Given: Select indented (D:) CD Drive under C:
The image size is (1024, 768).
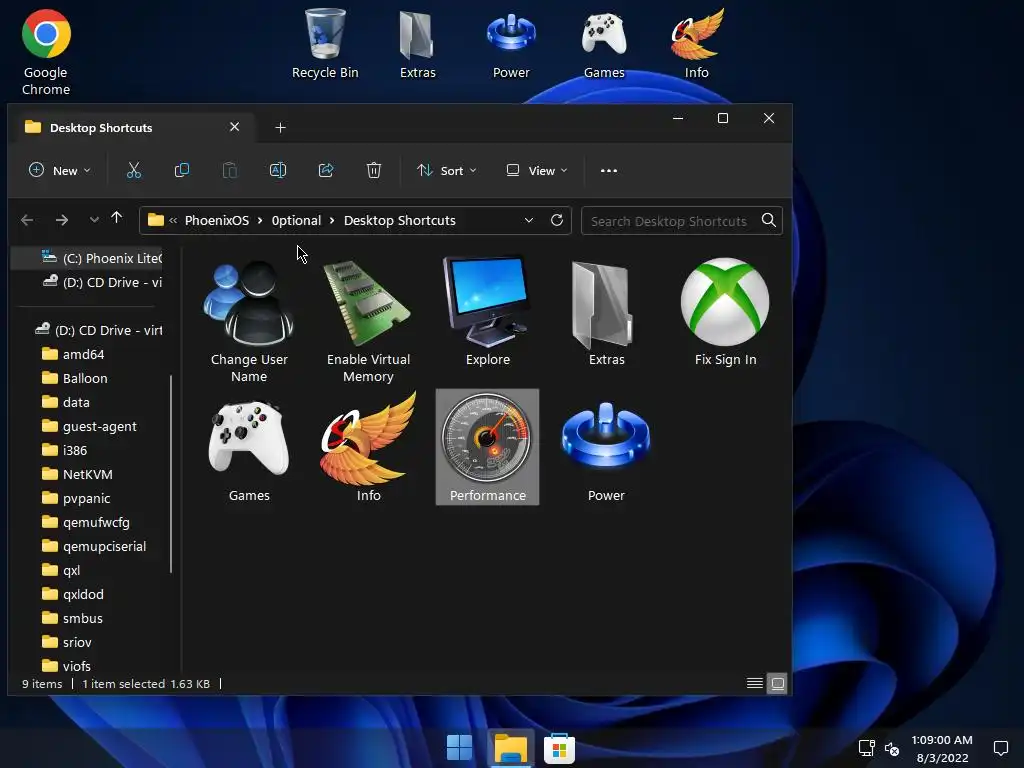Looking at the screenshot, I should point(101,282).
